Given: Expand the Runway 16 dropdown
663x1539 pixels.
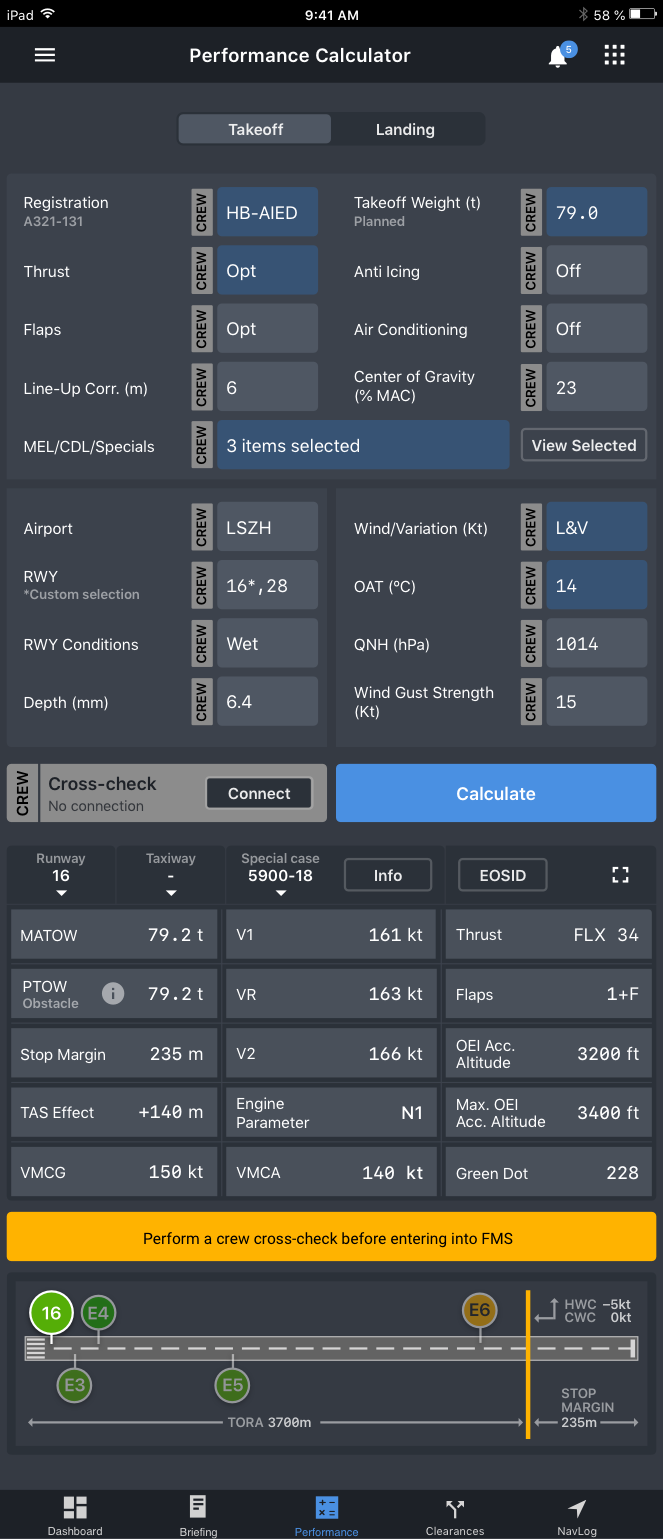Looking at the screenshot, I should [61, 875].
